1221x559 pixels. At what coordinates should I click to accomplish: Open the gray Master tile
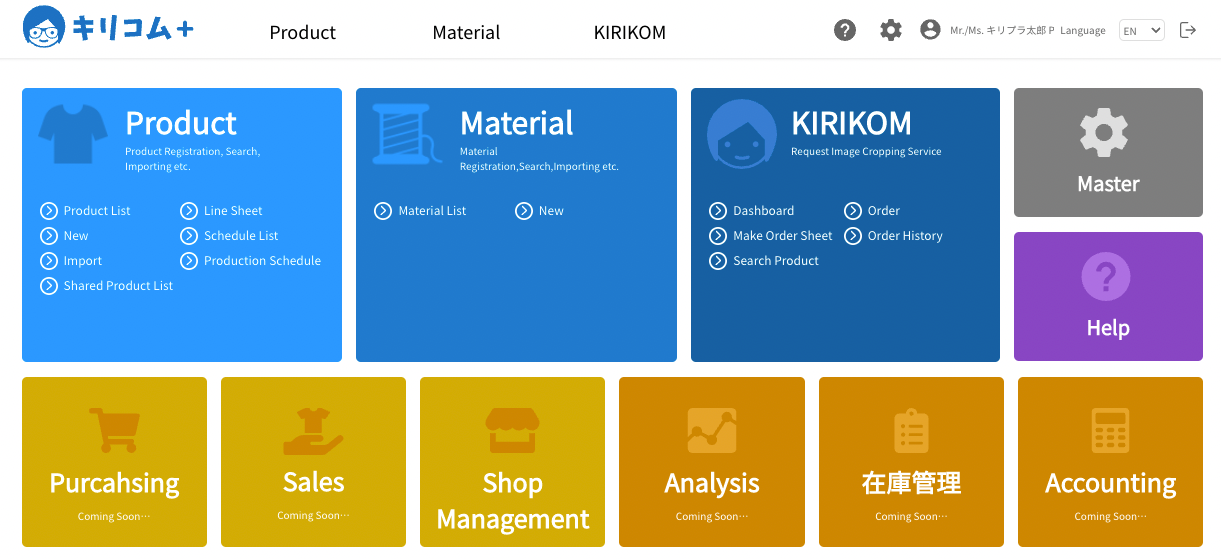pyautogui.click(x=1108, y=152)
